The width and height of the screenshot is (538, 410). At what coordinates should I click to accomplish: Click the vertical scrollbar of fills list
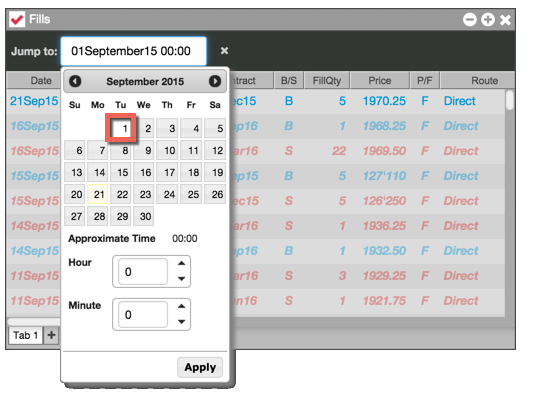click(x=510, y=202)
